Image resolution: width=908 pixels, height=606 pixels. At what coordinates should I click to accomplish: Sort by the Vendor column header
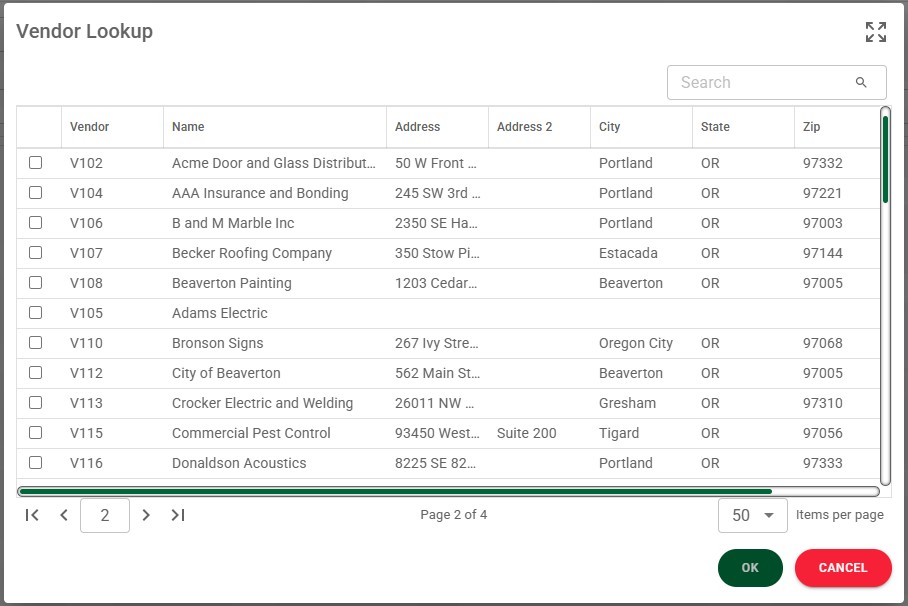(x=90, y=127)
